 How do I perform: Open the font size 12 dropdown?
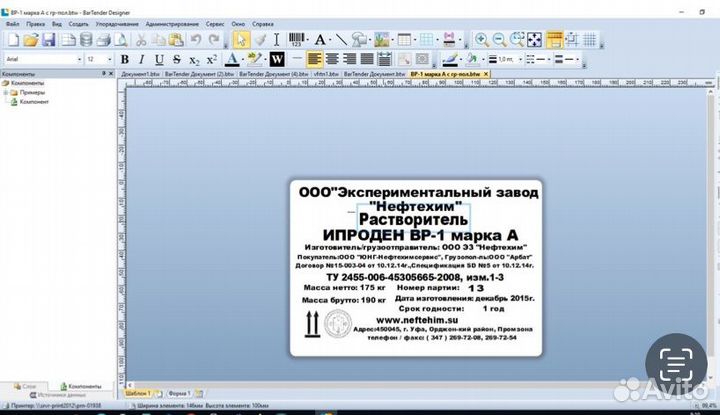tap(109, 59)
